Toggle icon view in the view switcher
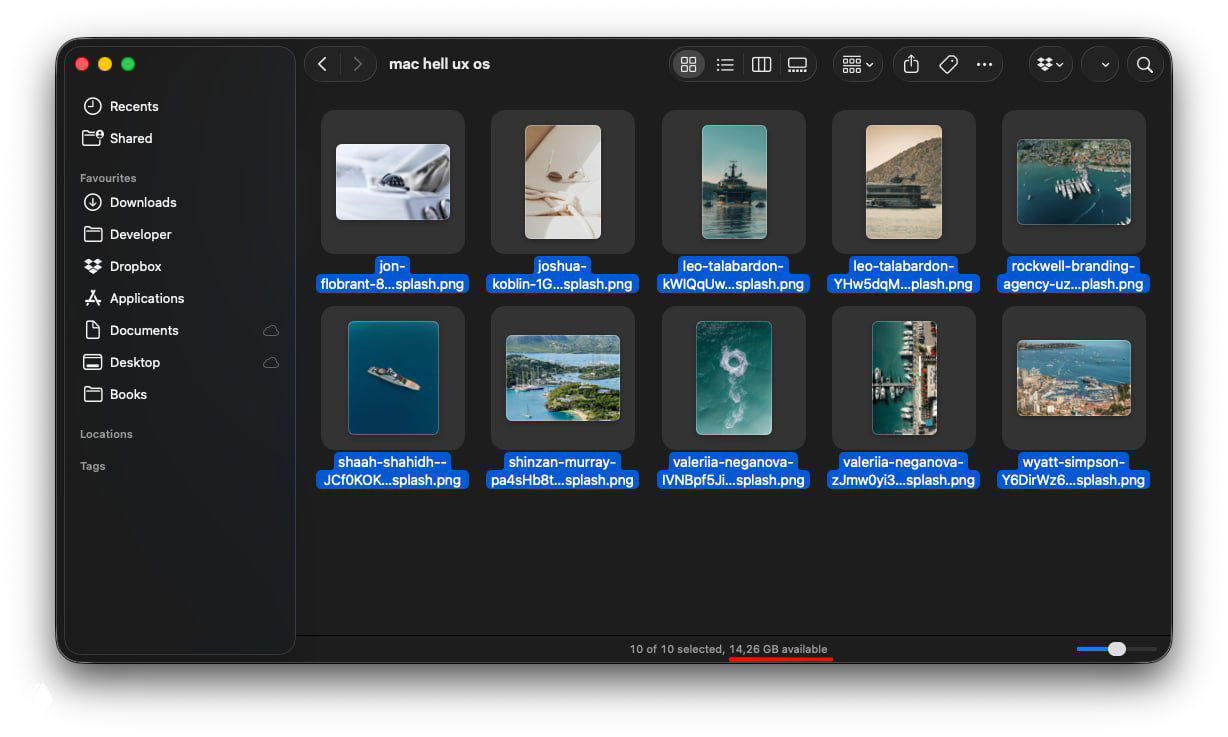 click(689, 64)
